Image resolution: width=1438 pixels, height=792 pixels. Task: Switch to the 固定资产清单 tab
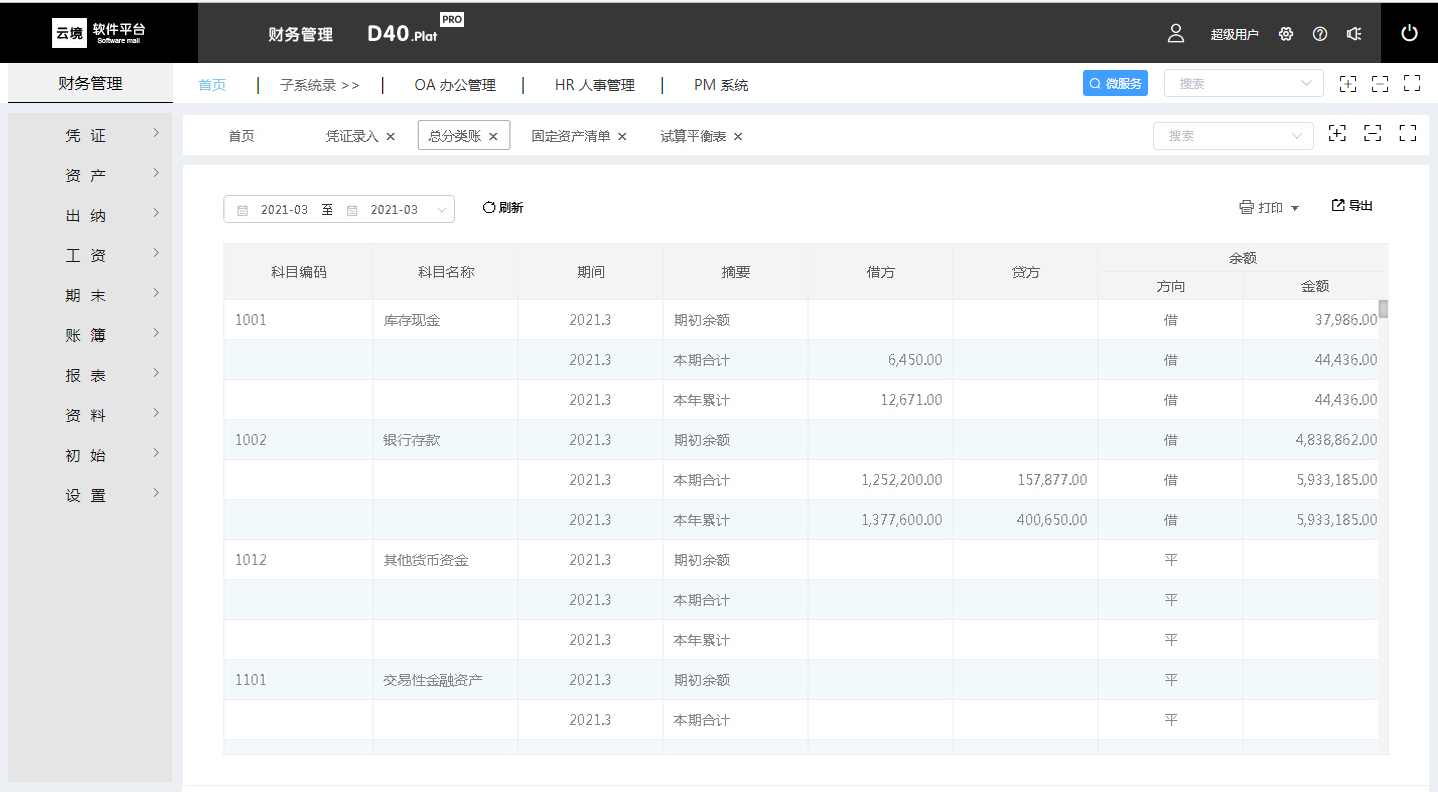click(570, 136)
